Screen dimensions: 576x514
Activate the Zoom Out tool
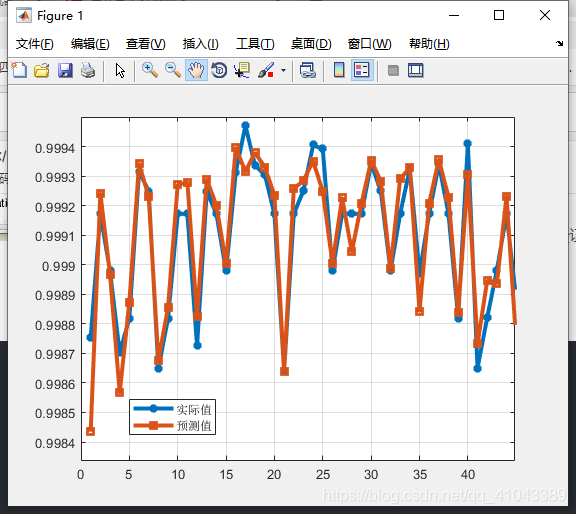pos(173,70)
